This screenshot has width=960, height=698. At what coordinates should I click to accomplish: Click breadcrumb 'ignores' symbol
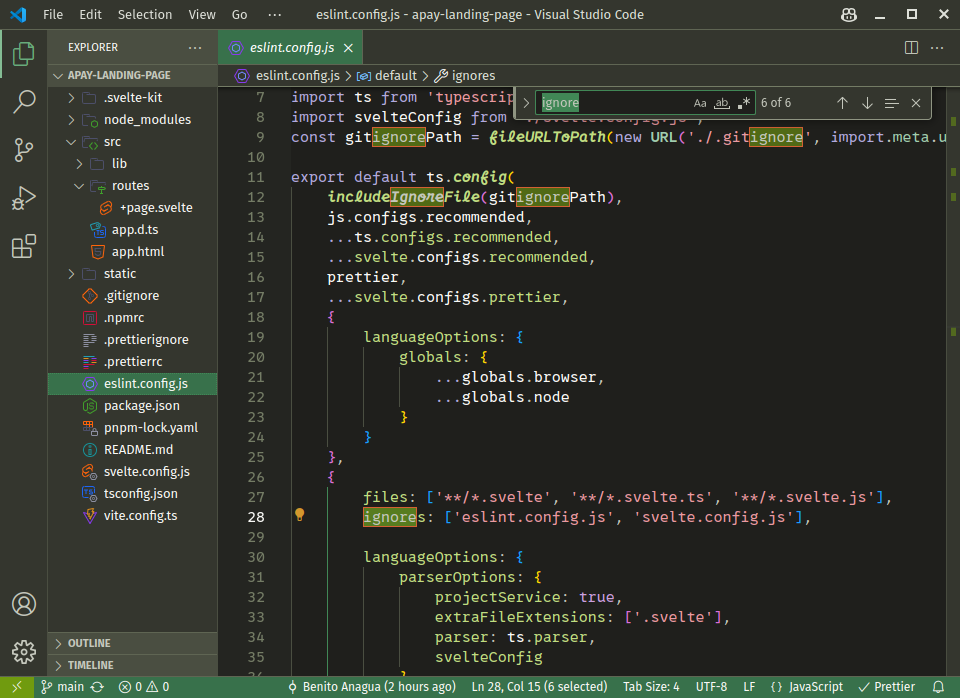465,76
